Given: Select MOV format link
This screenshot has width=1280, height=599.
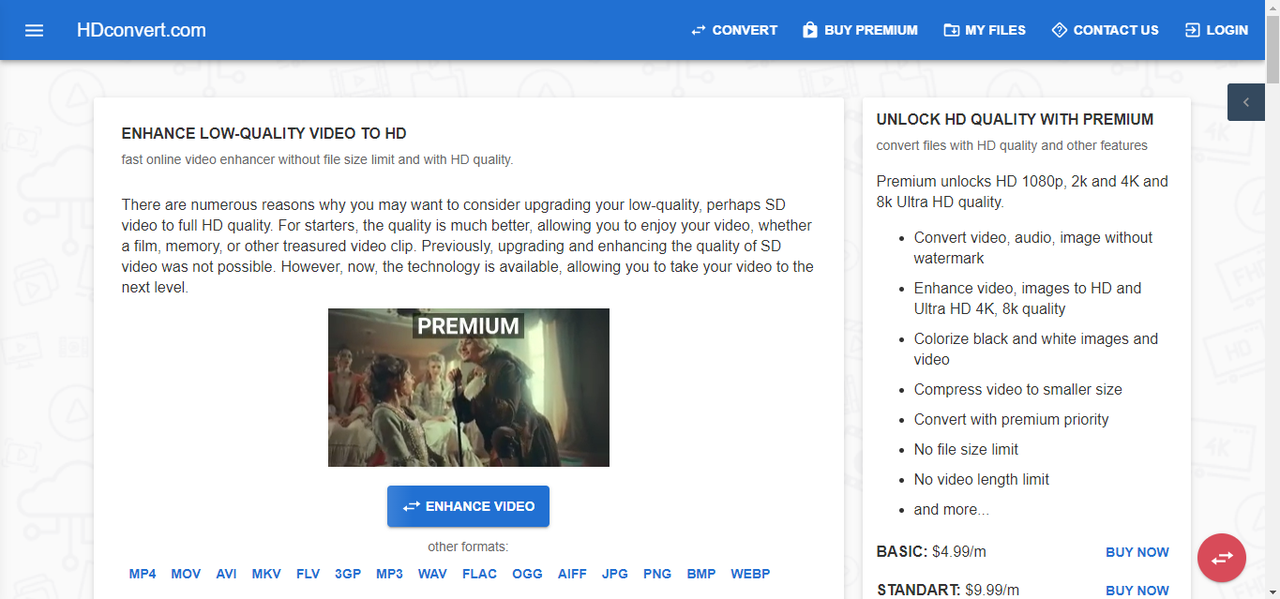Looking at the screenshot, I should point(186,574).
